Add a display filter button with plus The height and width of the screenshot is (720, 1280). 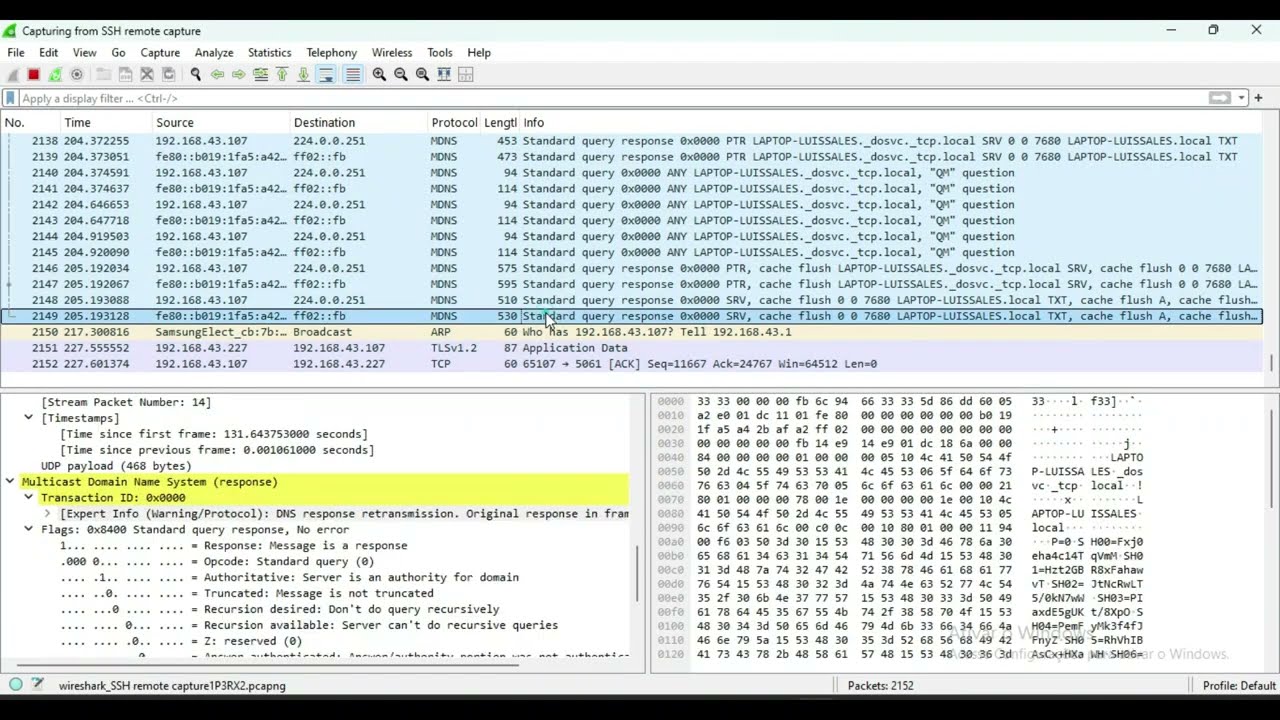1258,98
